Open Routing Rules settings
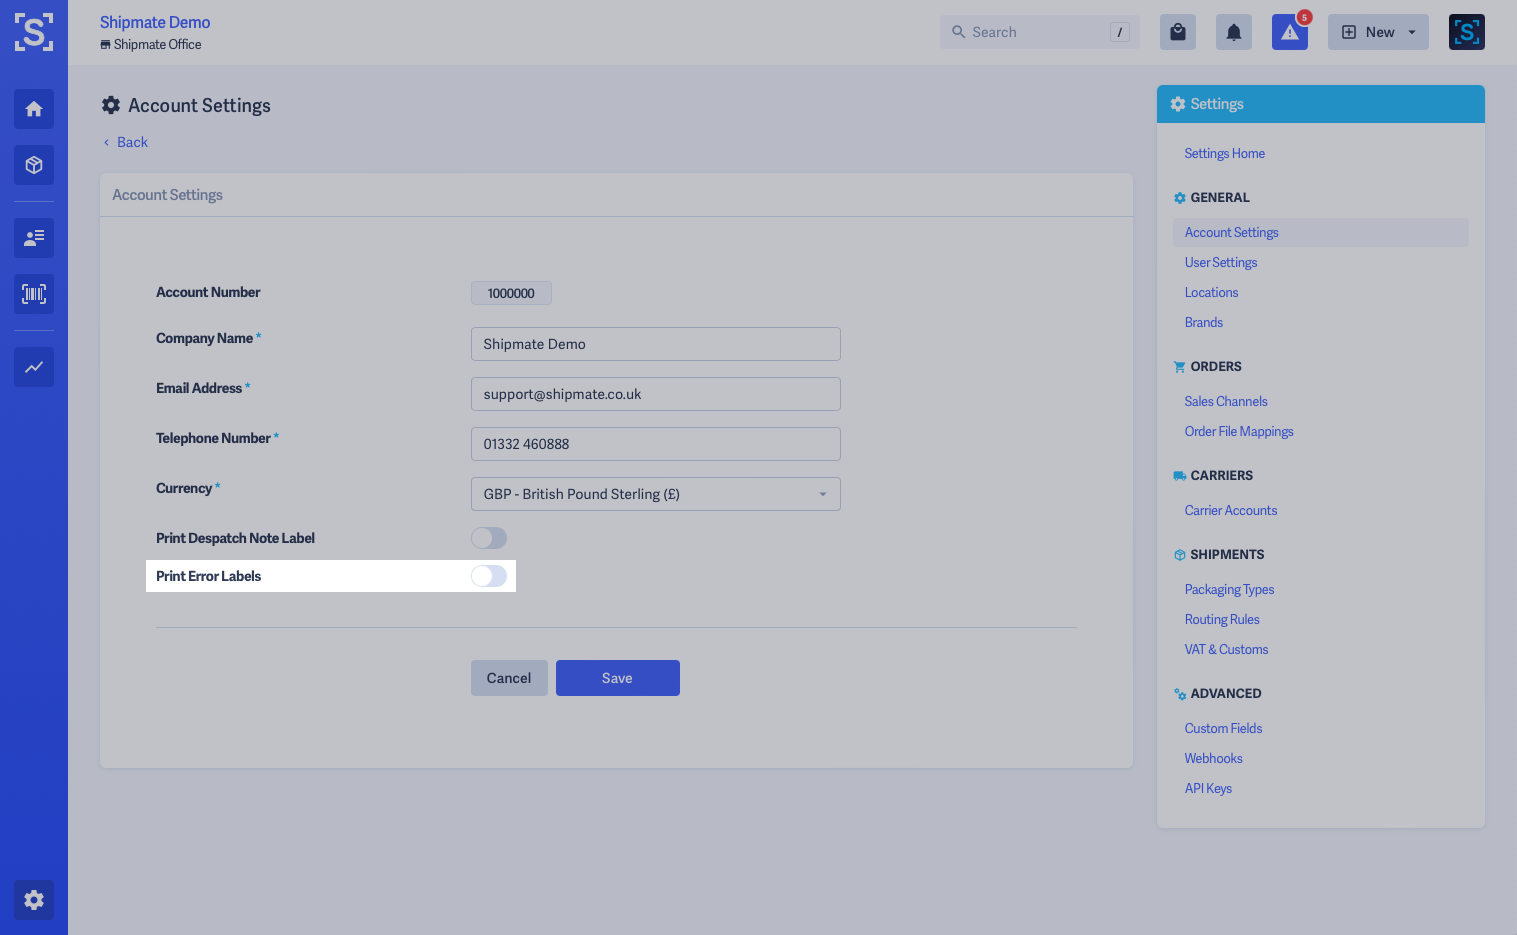 (x=1222, y=619)
